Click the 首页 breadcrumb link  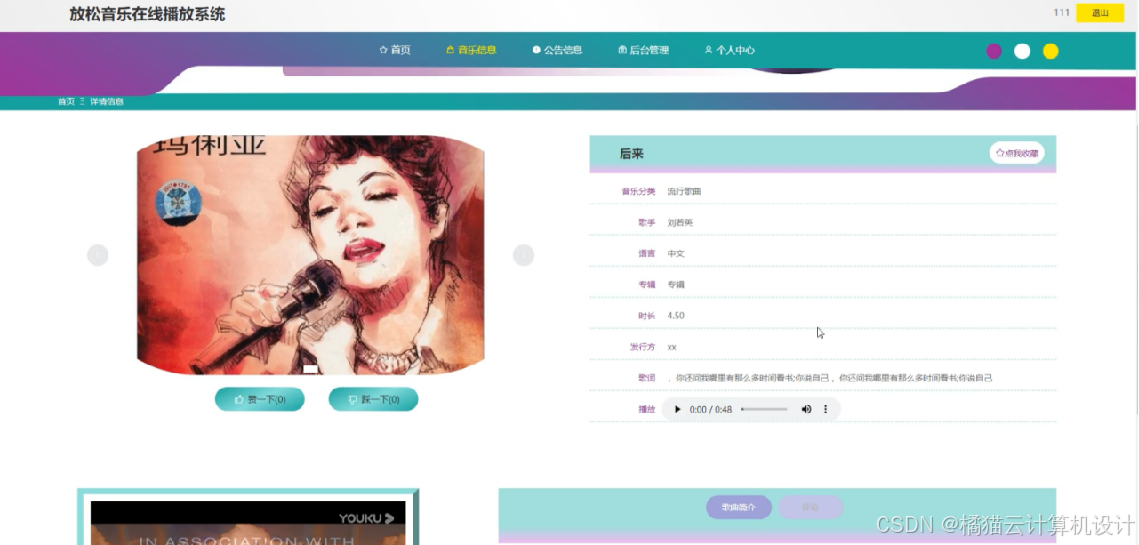click(66, 102)
